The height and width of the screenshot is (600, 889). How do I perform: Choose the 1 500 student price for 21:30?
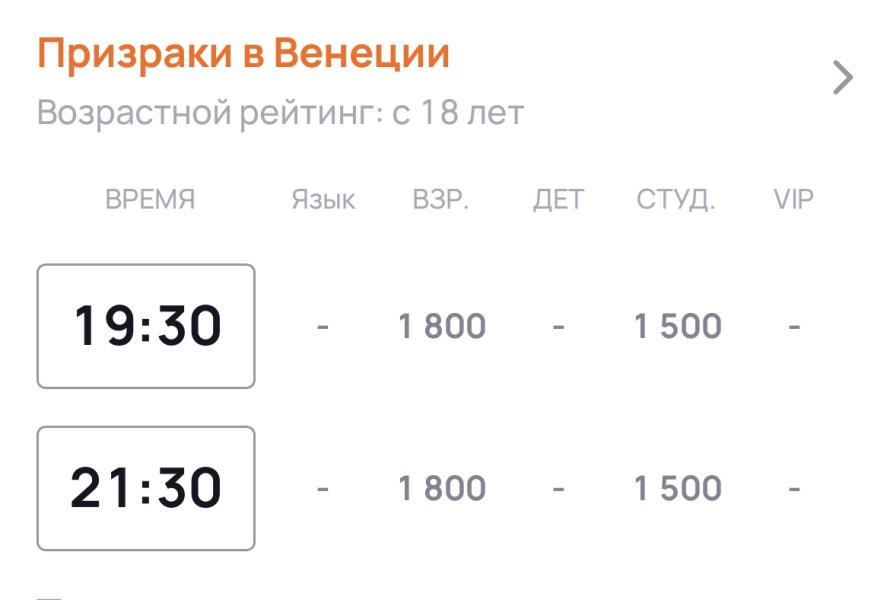point(678,488)
